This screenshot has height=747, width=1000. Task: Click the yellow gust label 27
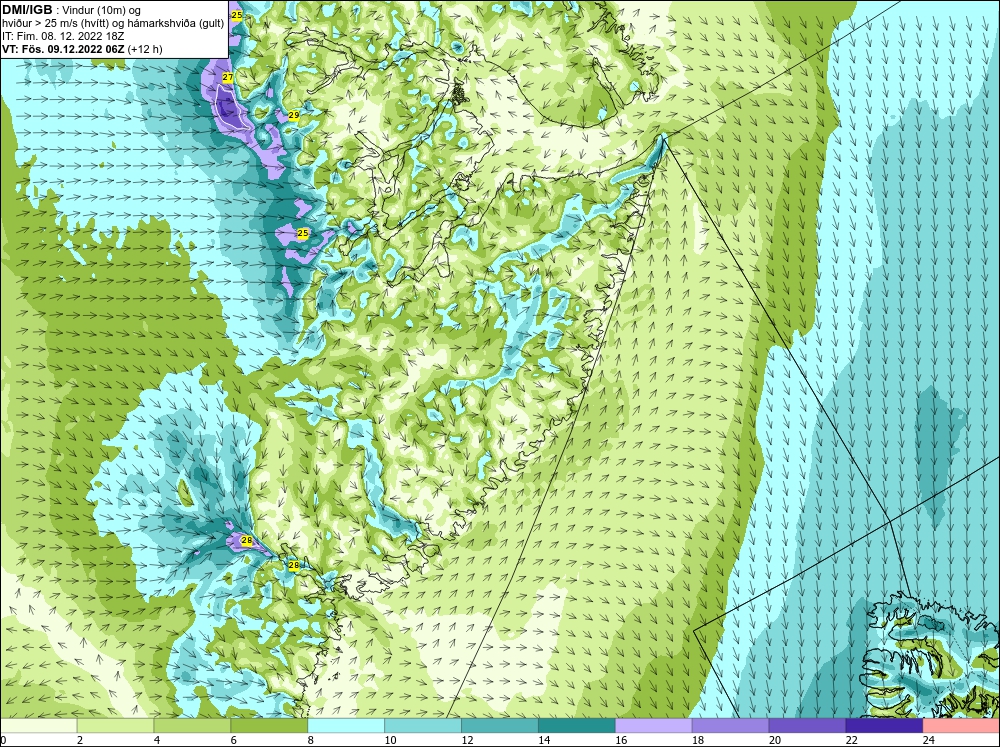click(228, 77)
